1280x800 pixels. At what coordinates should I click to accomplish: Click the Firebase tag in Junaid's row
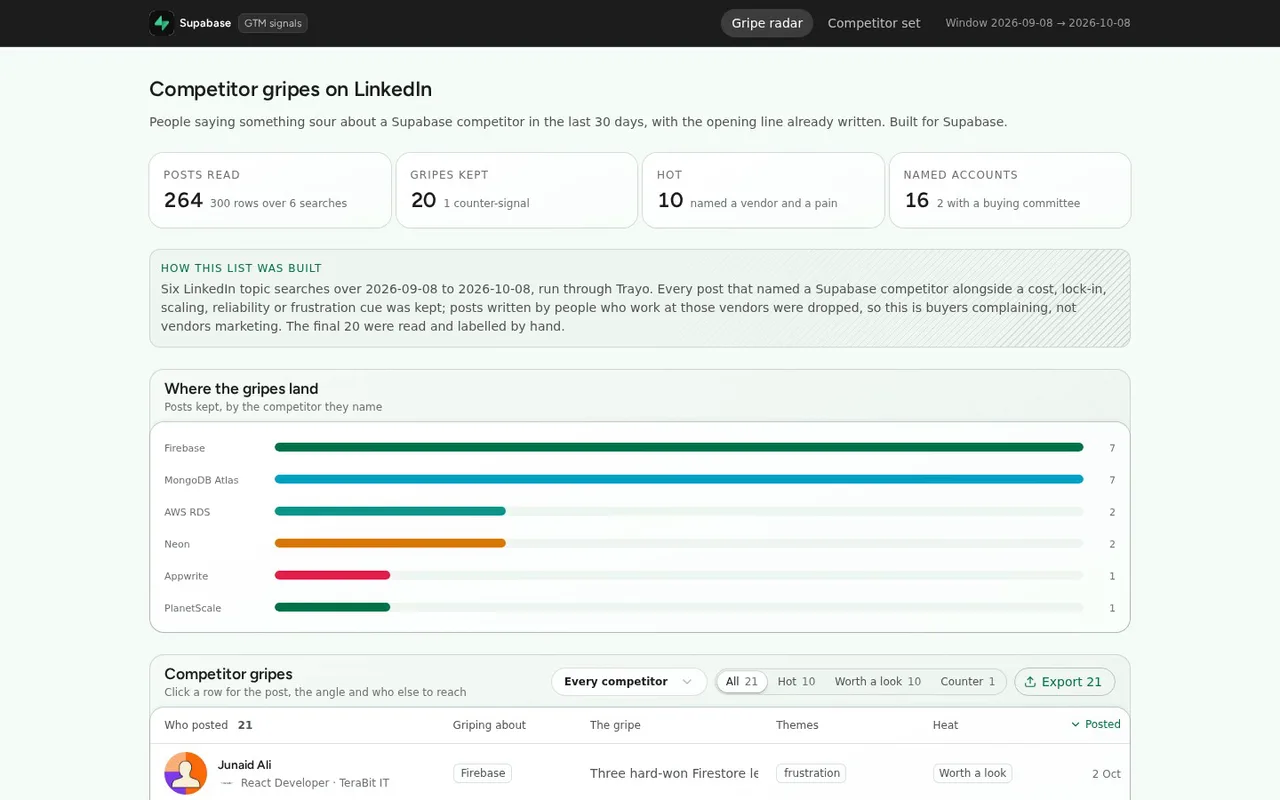tap(483, 773)
